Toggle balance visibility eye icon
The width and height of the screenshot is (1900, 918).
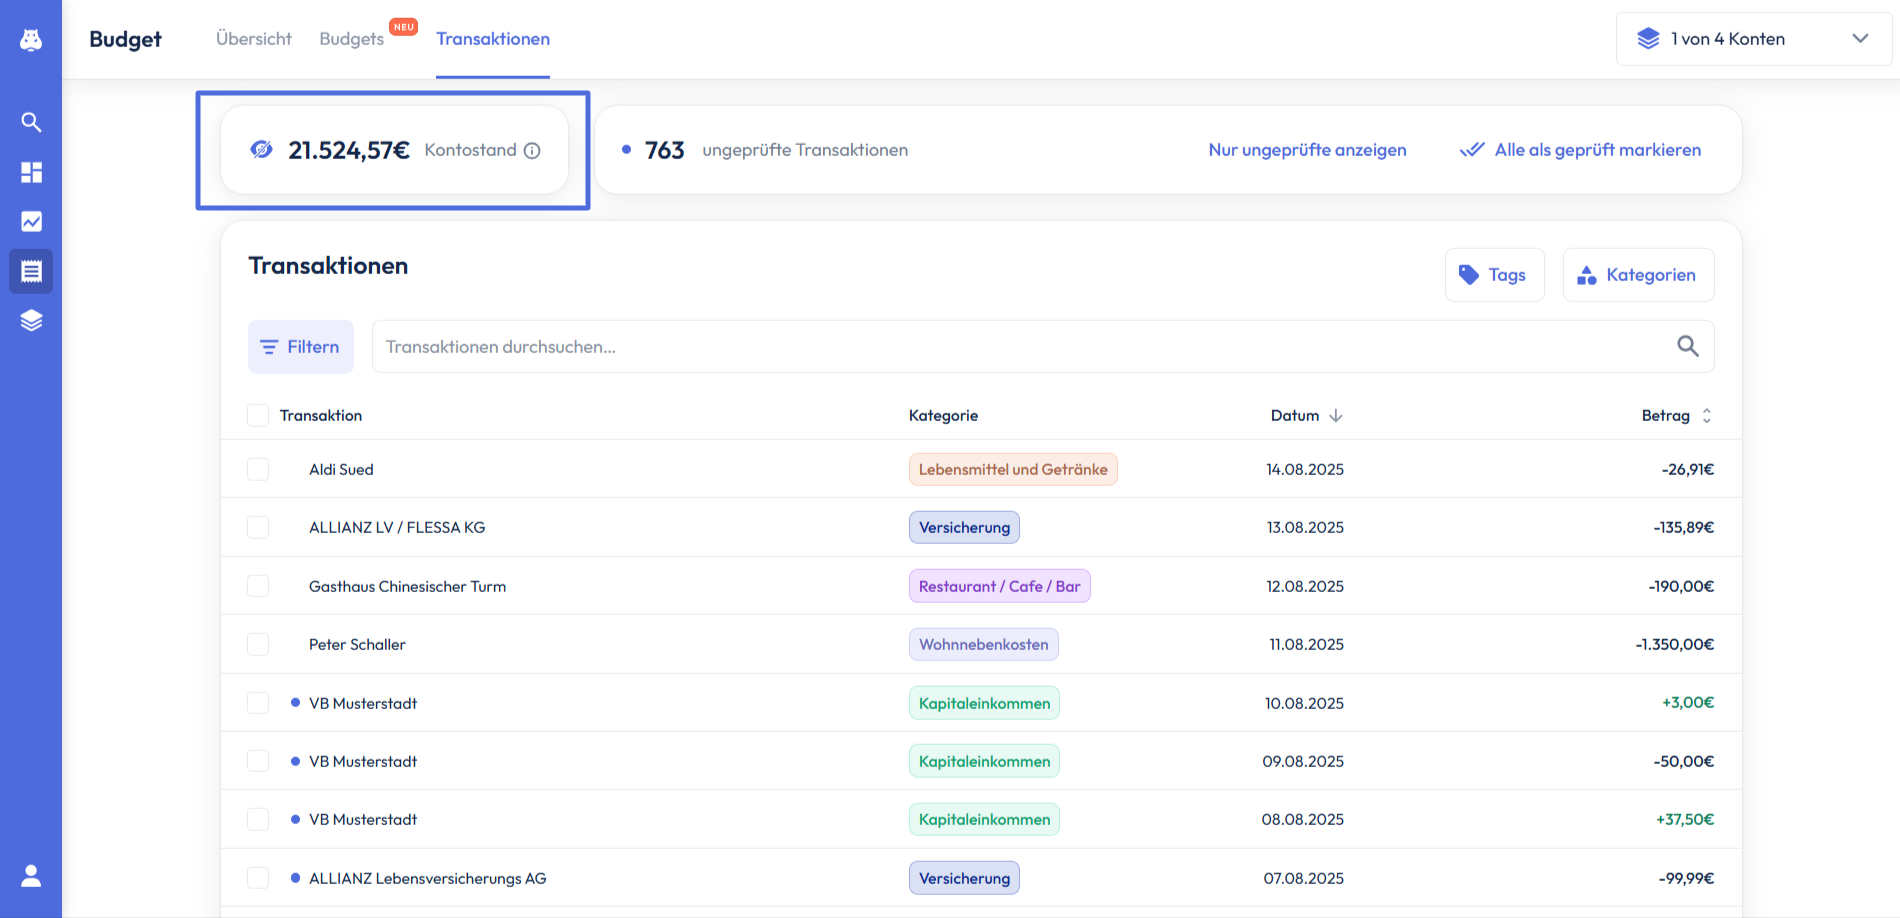pos(261,150)
